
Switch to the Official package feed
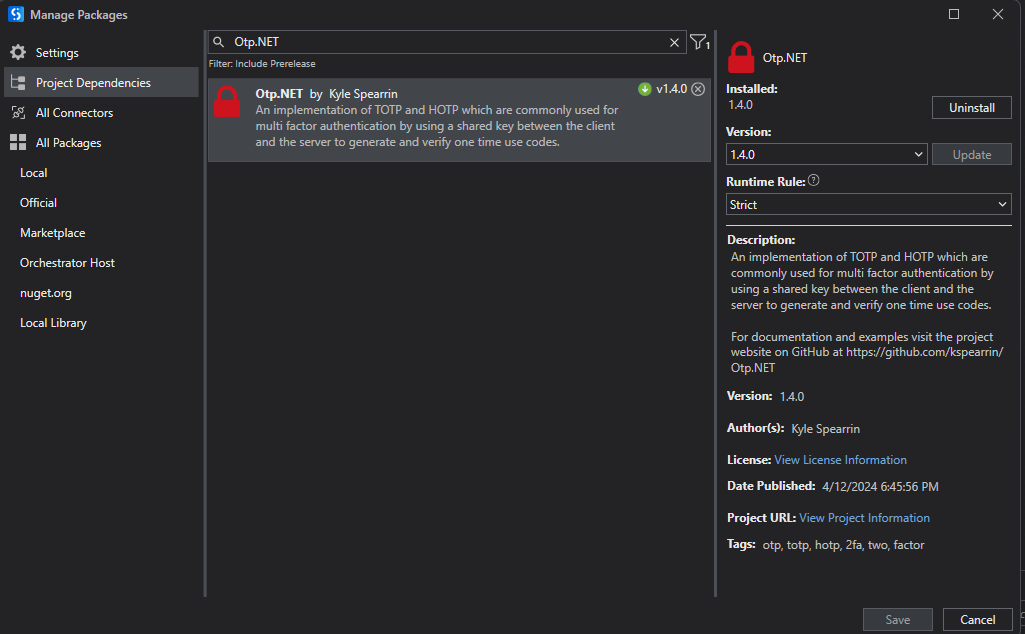click(x=38, y=203)
